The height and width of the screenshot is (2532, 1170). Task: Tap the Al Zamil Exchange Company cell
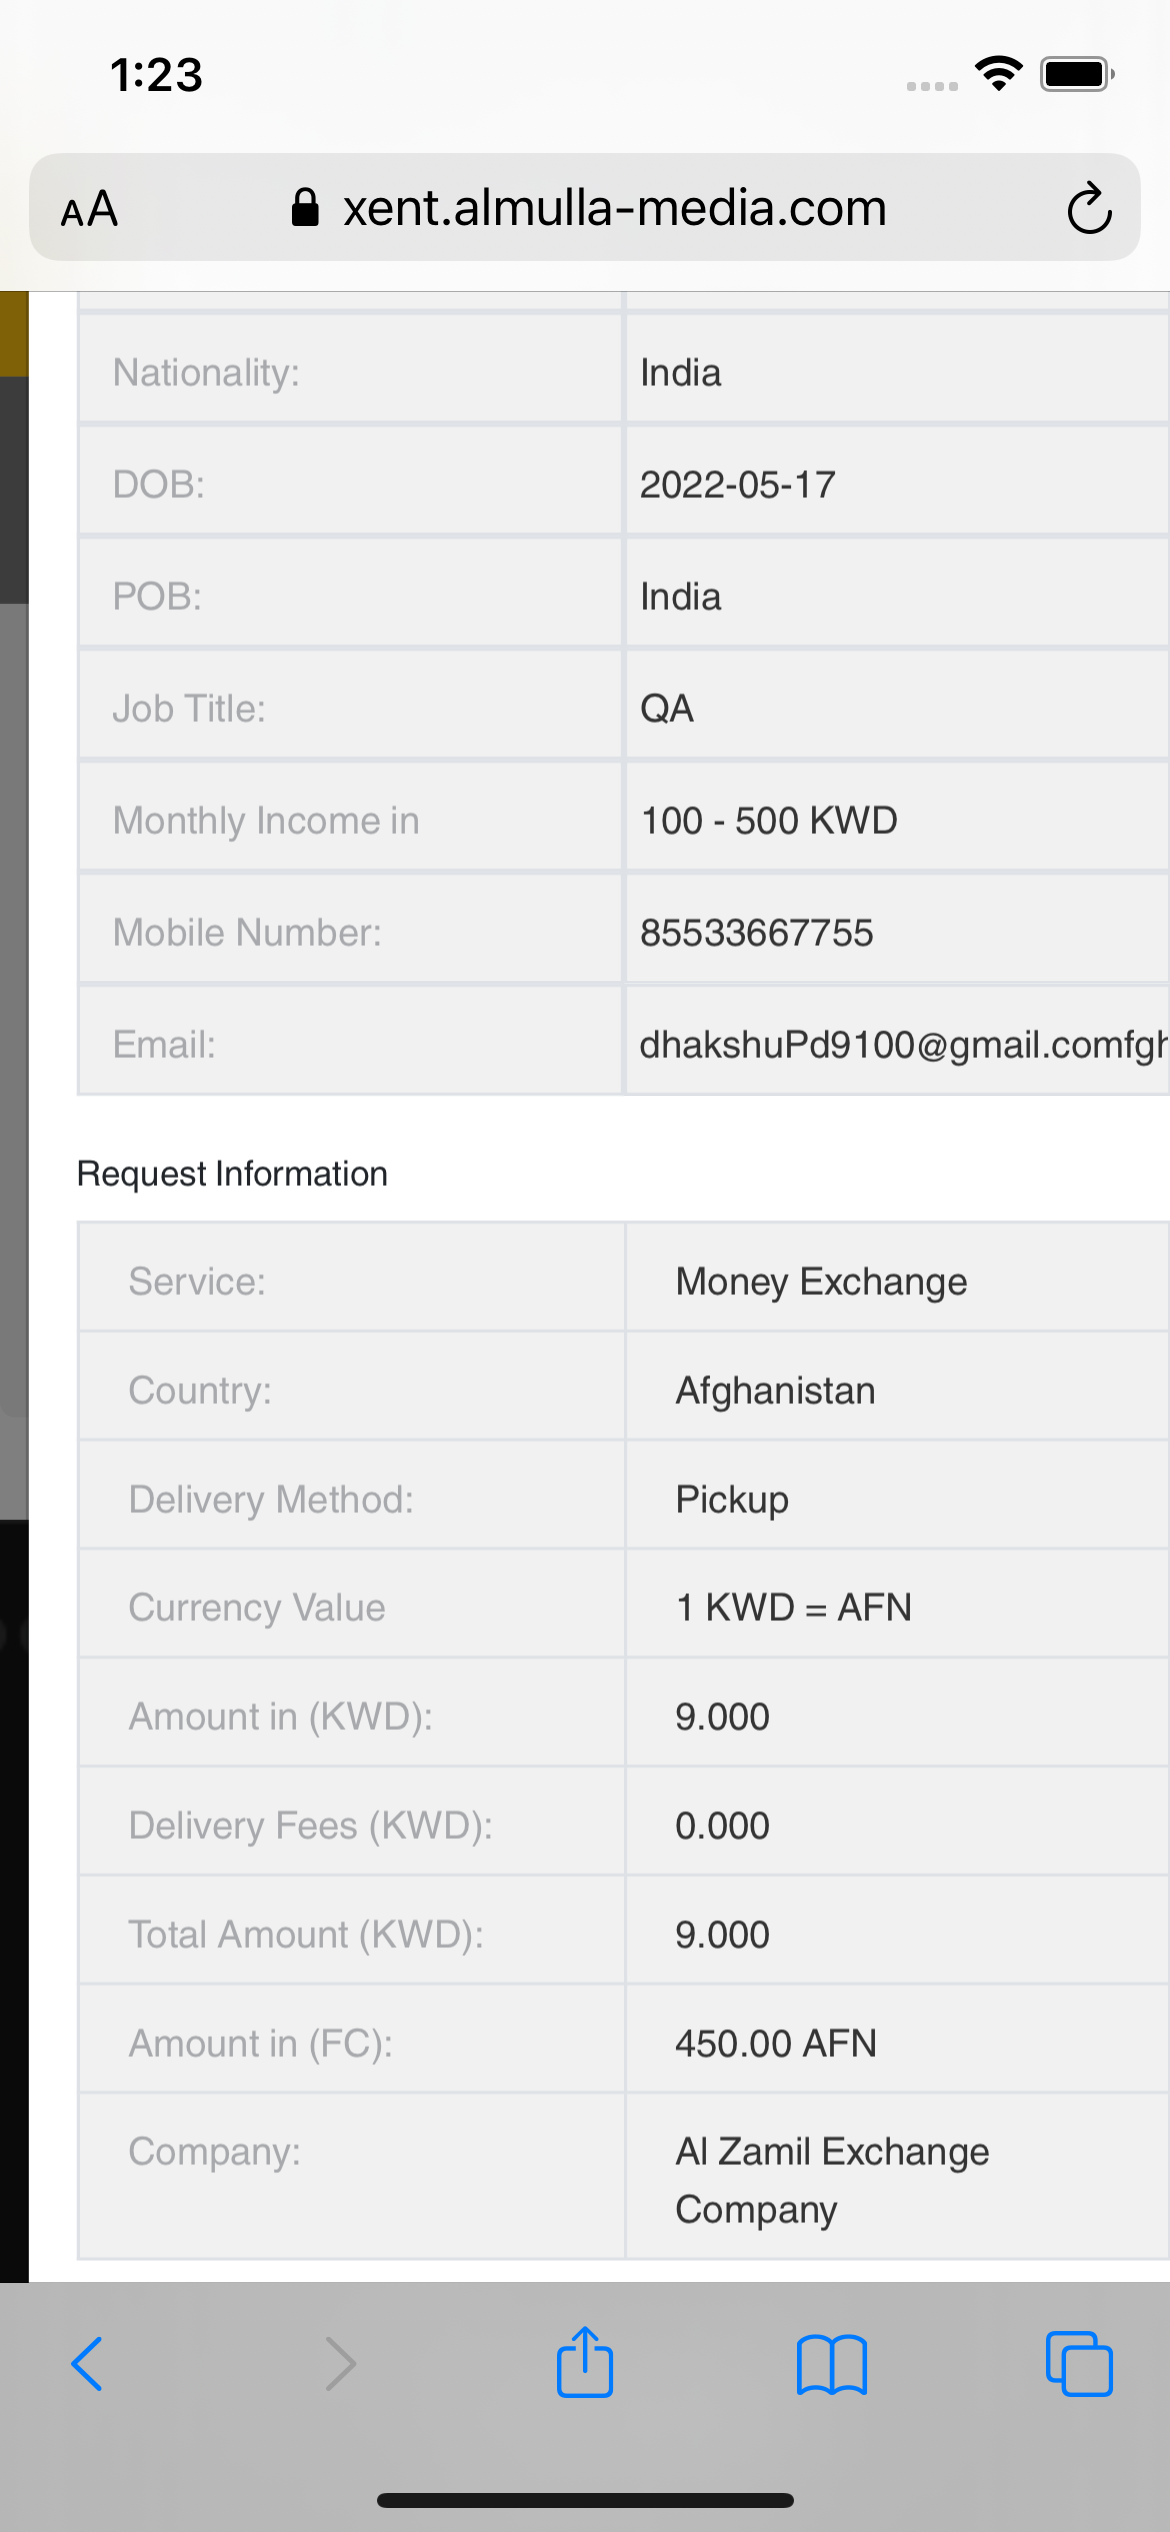pos(832,2179)
